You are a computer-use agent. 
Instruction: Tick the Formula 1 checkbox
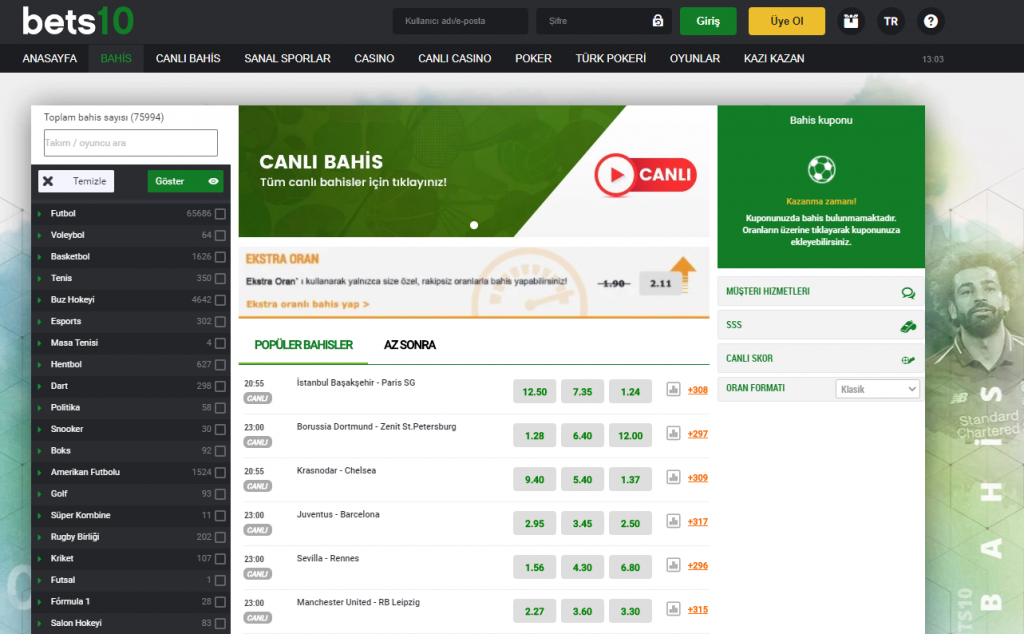[220, 601]
